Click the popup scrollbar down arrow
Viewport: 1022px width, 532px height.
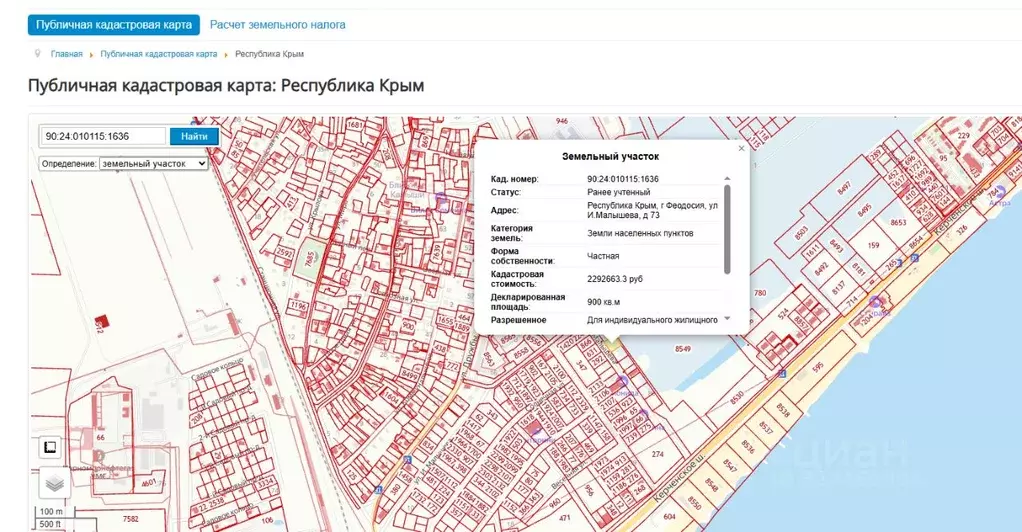click(727, 319)
